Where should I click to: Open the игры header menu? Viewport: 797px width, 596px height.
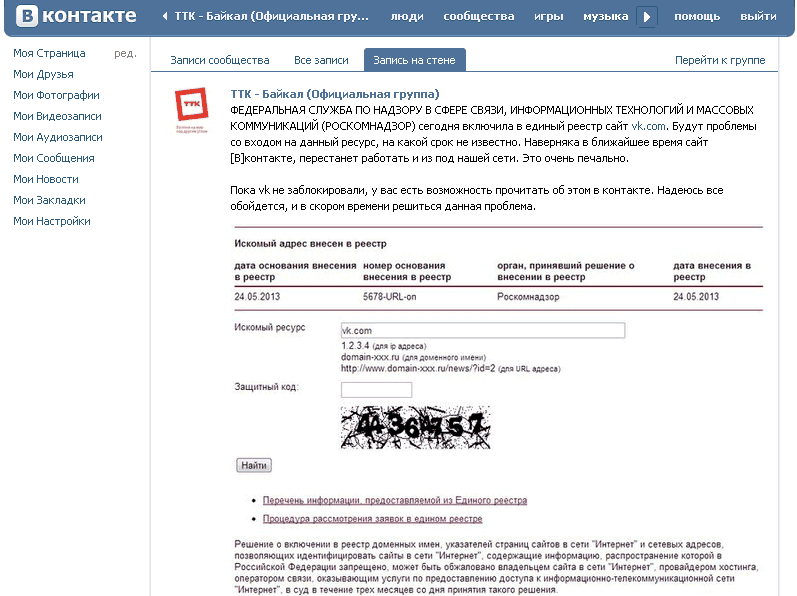tap(549, 16)
